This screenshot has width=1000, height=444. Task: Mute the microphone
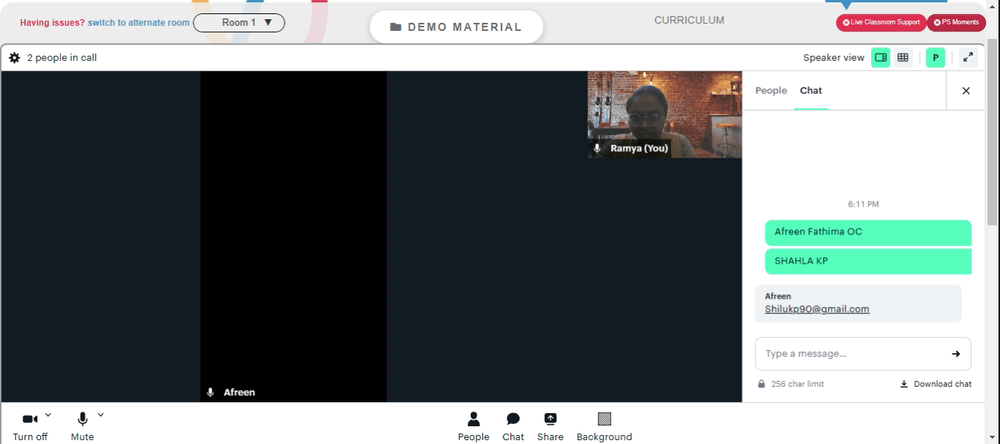82,426
